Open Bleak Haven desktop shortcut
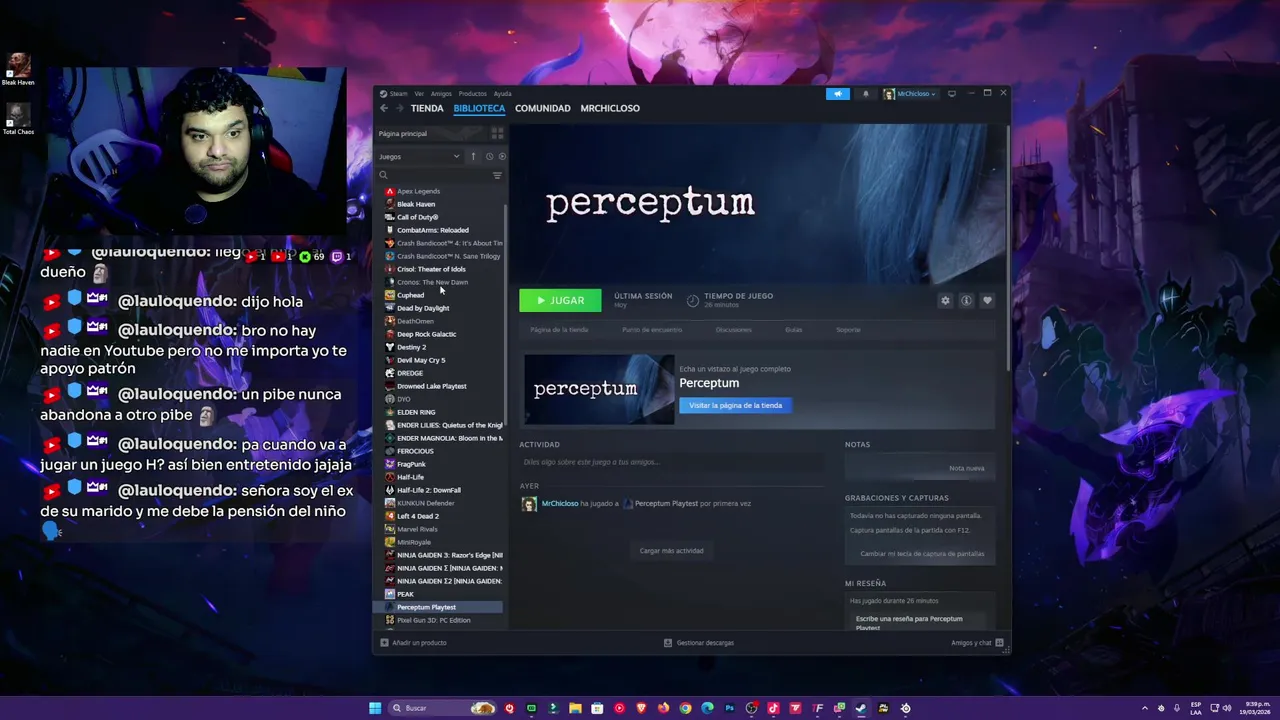Image resolution: width=1280 pixels, height=720 pixels. [18, 69]
